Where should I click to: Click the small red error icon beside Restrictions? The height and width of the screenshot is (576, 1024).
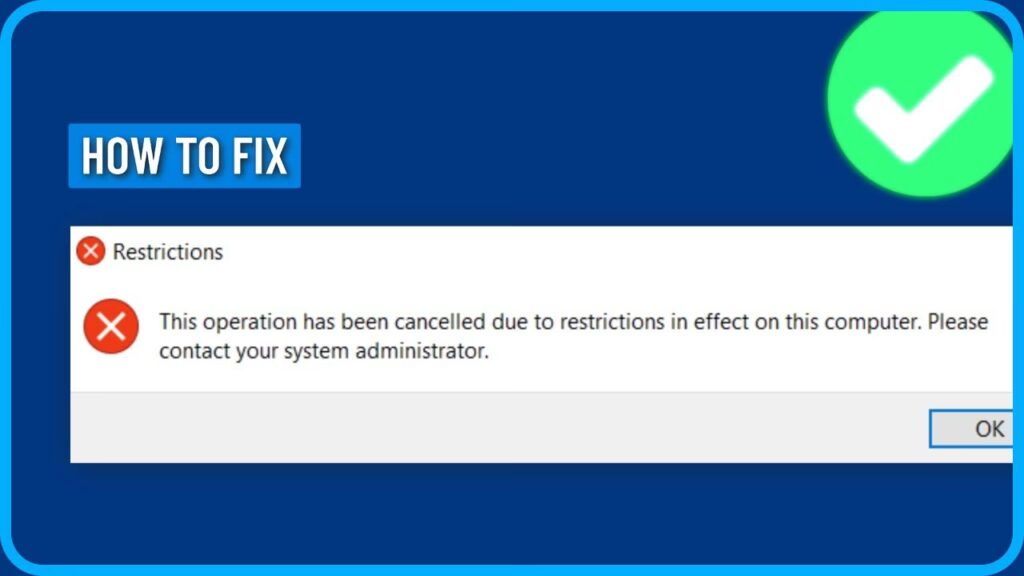pyautogui.click(x=90, y=251)
